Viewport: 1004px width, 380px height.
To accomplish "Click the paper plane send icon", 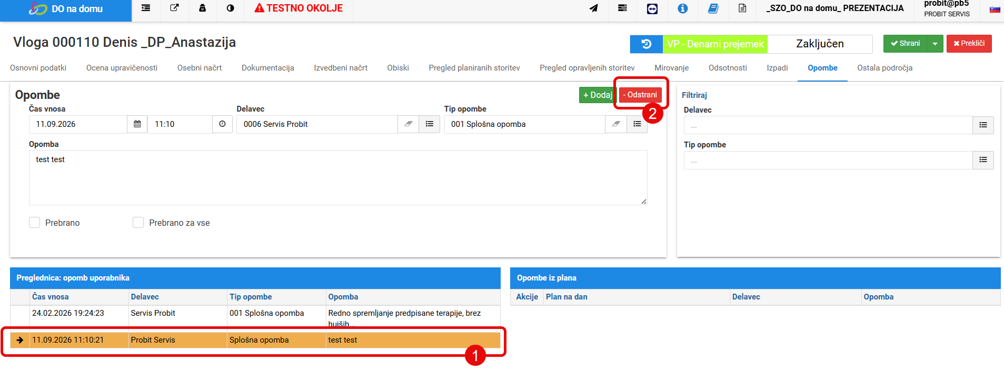I will tap(594, 9).
